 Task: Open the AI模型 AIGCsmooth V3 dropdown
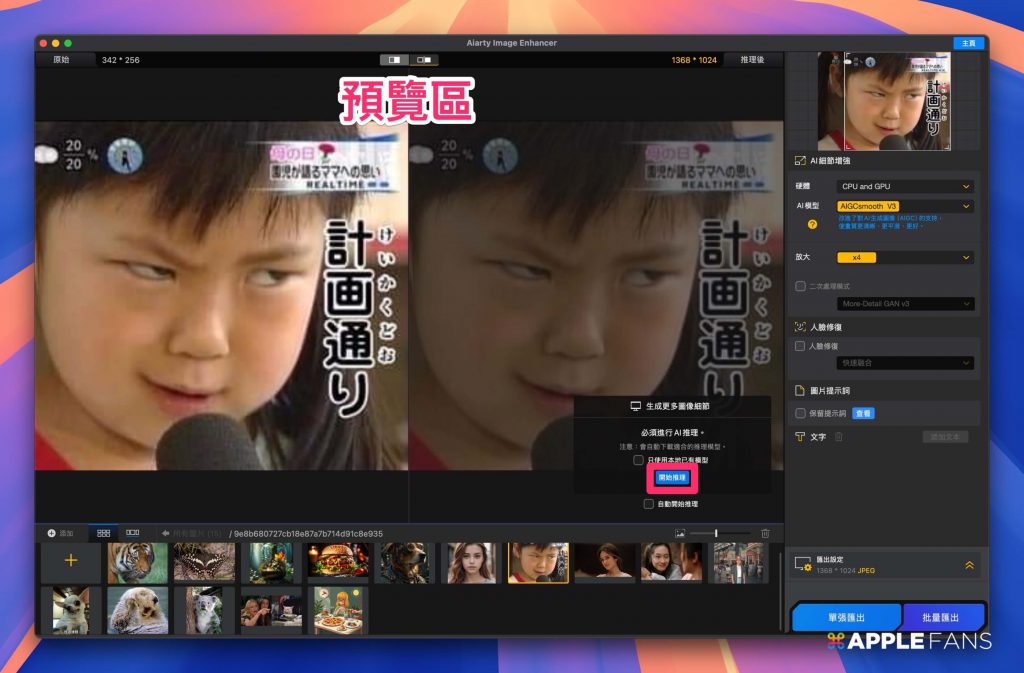905,206
